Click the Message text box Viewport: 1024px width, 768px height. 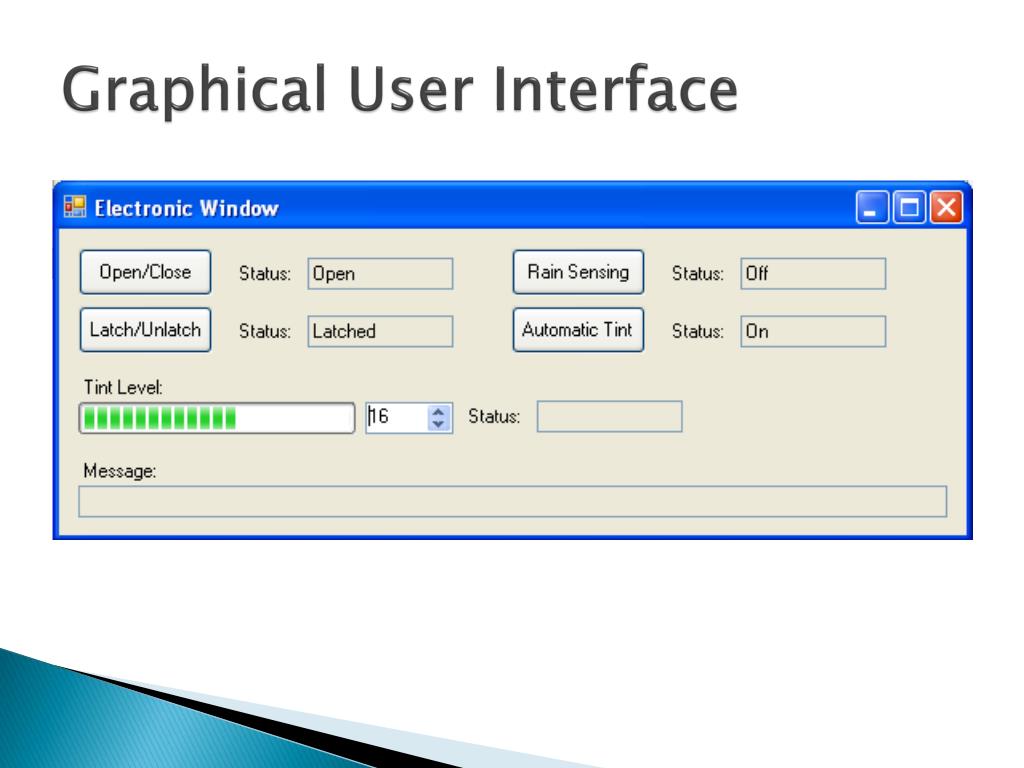click(x=513, y=502)
